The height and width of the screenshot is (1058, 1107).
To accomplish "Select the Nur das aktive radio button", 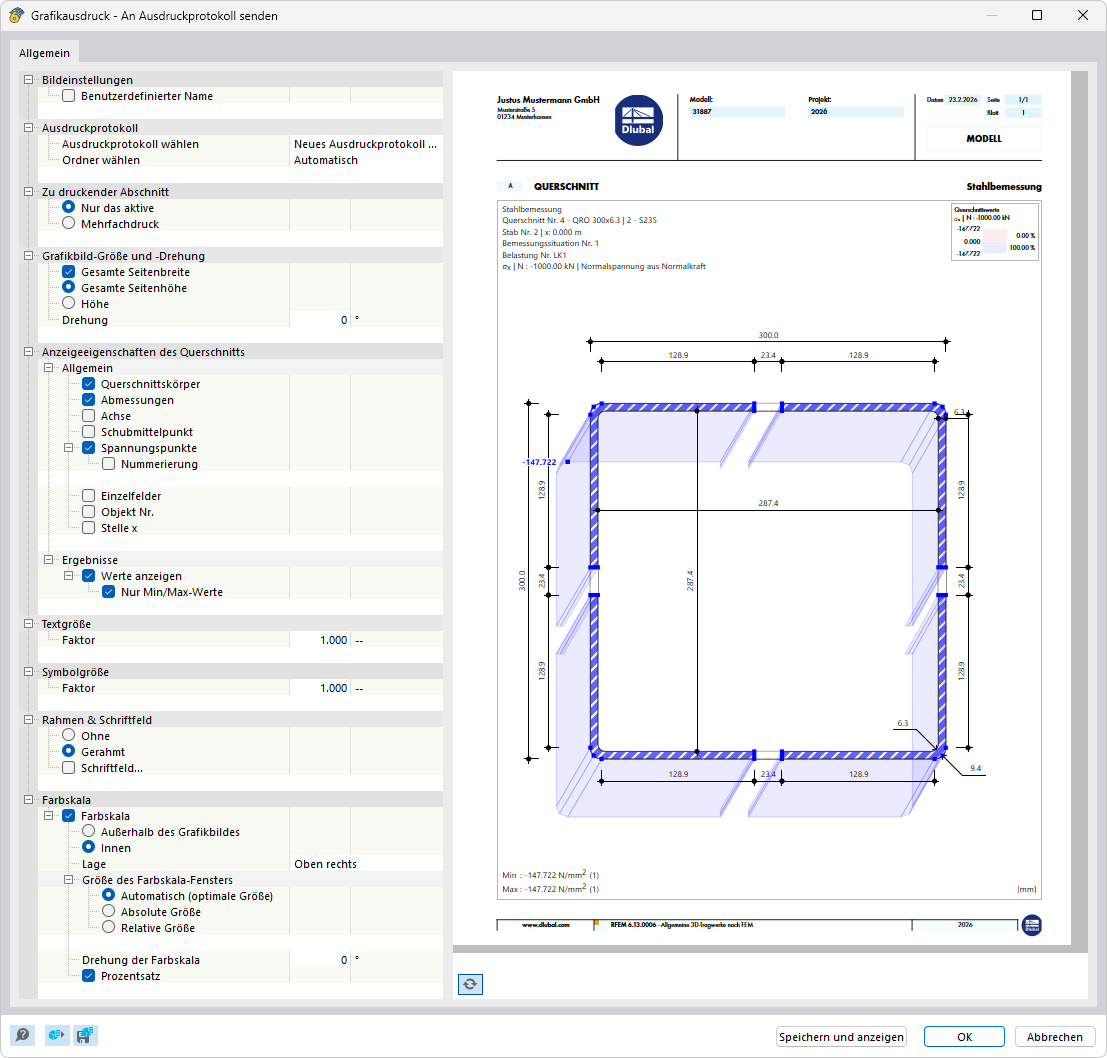I will coord(68,208).
